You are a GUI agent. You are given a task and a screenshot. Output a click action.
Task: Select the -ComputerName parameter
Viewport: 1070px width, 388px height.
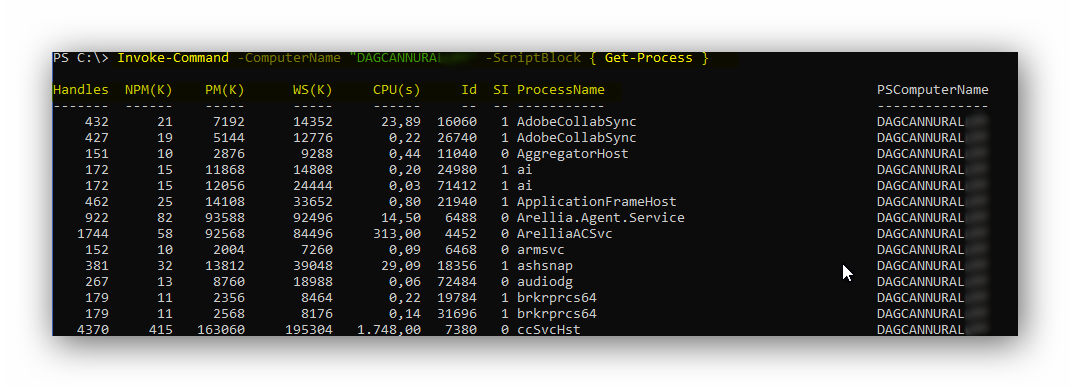click(x=289, y=58)
